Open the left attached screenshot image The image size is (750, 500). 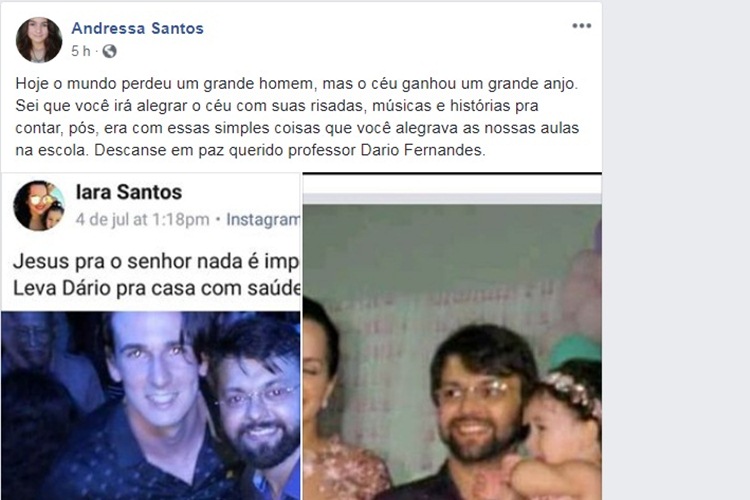pos(151,336)
